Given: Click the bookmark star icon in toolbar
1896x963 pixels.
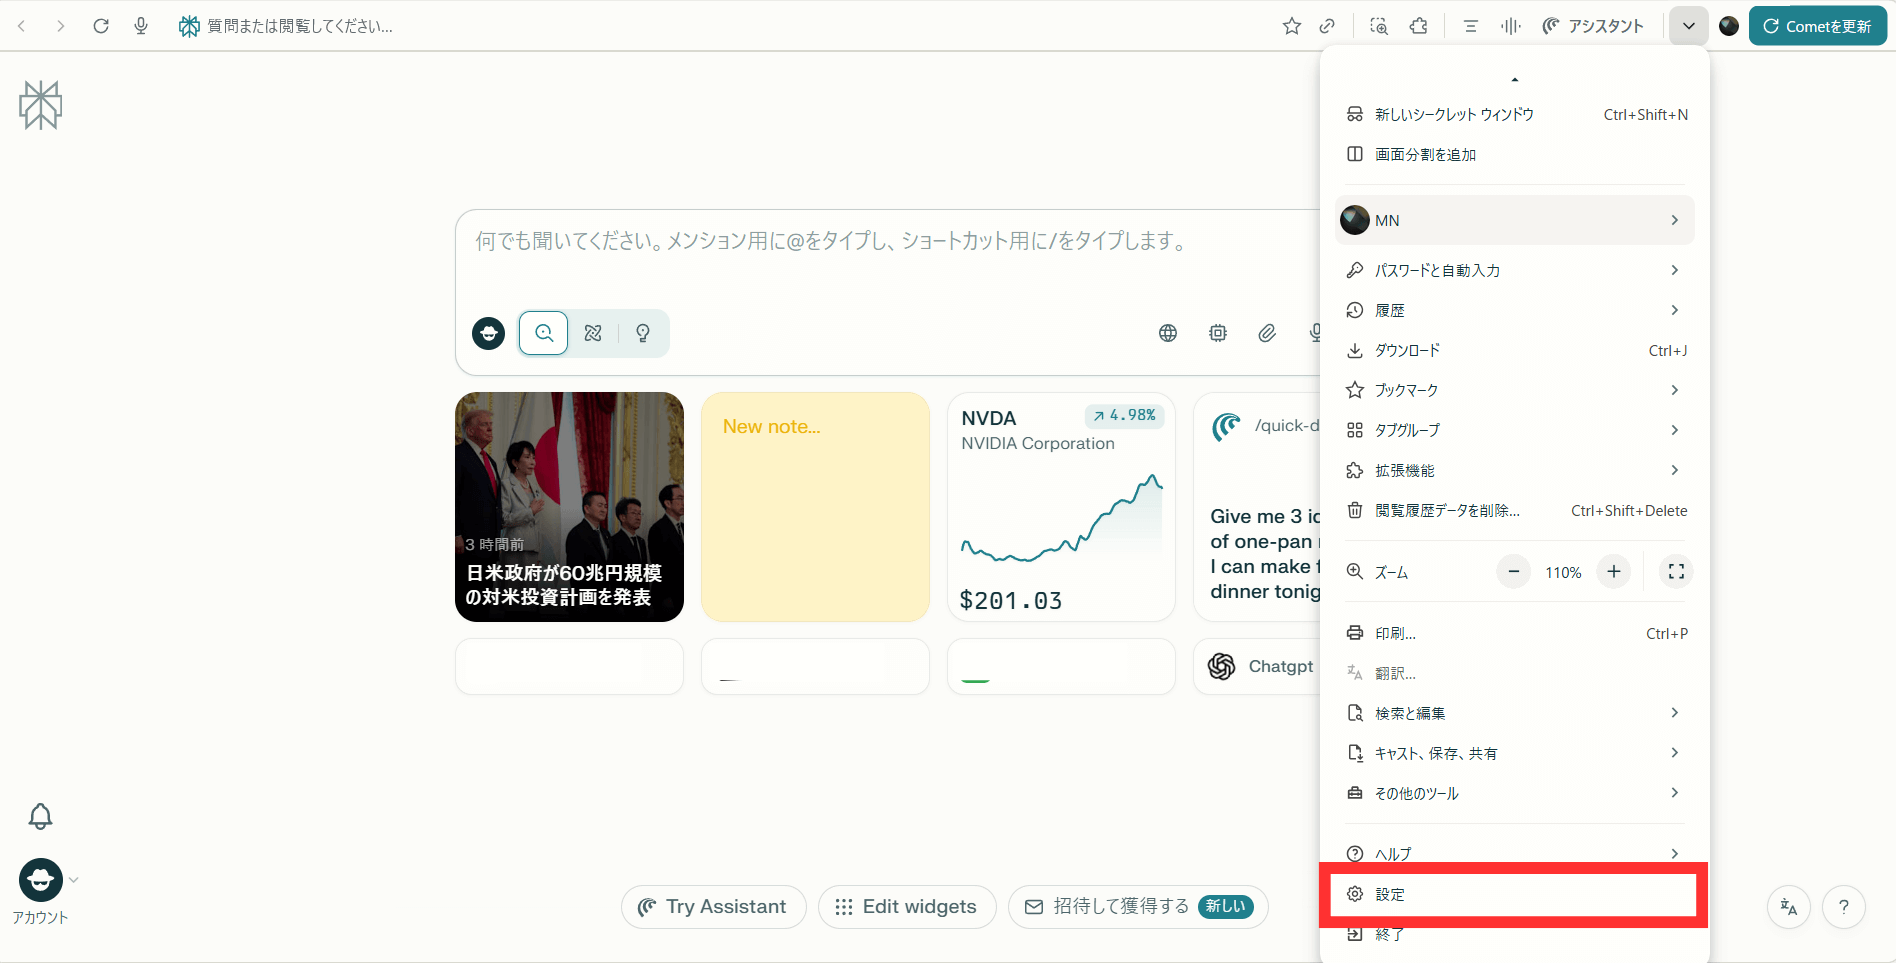Looking at the screenshot, I should [x=1291, y=26].
